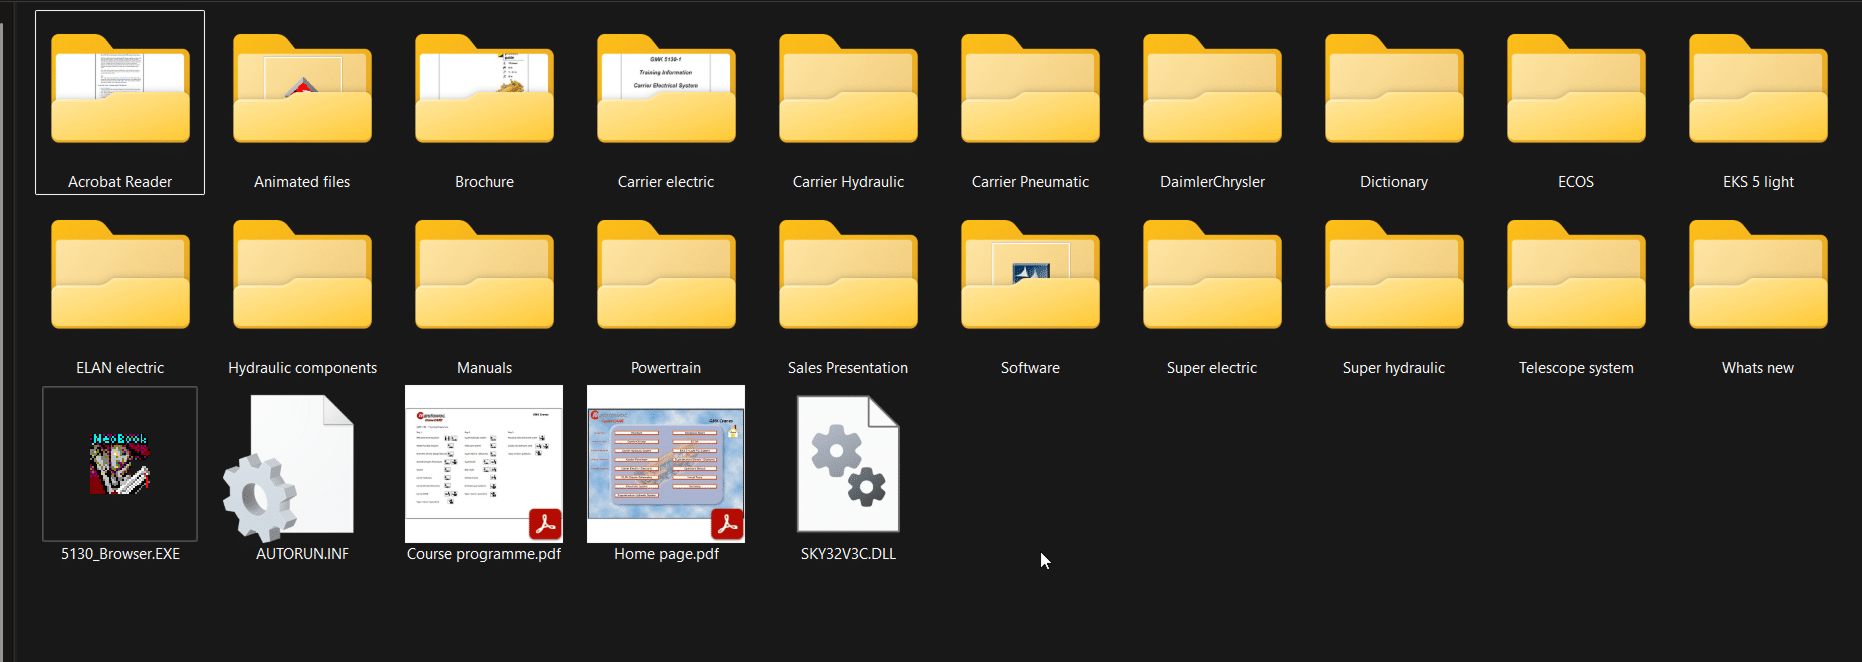Select the Acrobat Reader folder icon

click(120, 89)
